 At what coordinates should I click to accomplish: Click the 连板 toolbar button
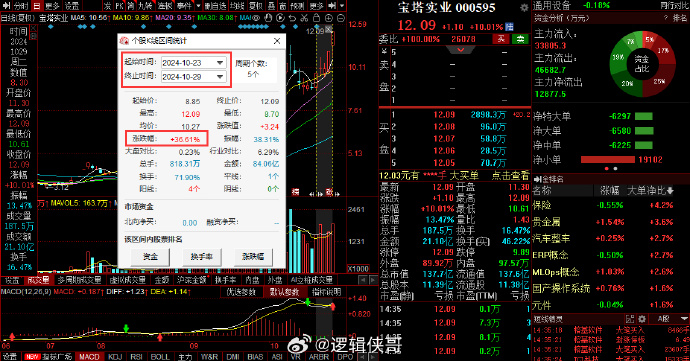(x=165, y=6)
